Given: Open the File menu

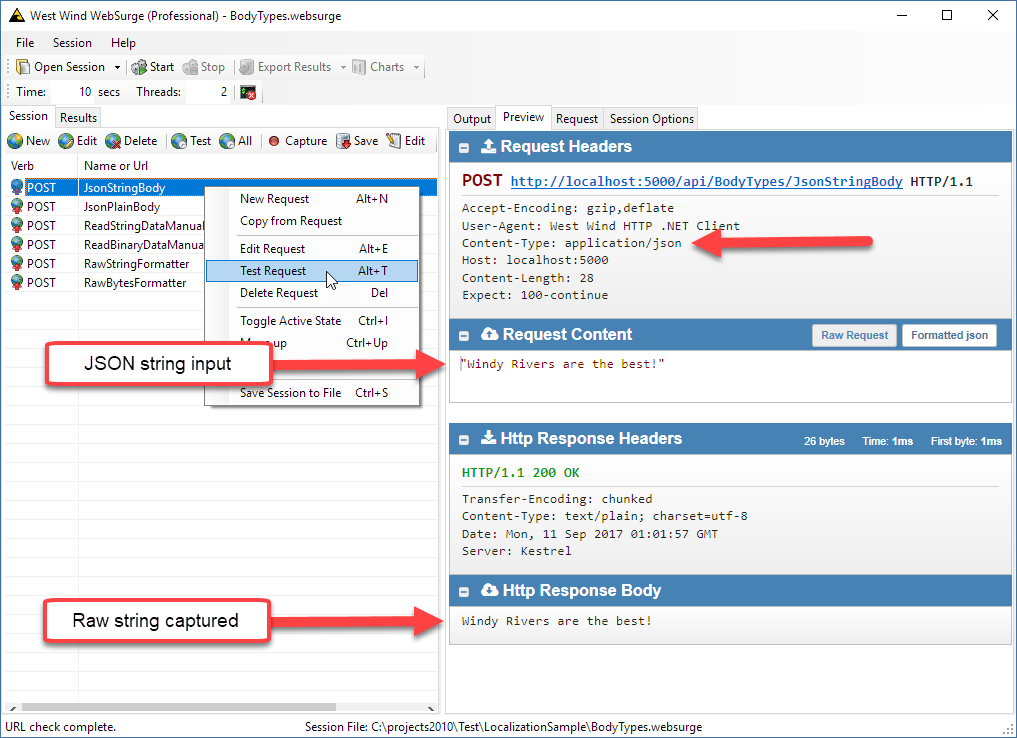Looking at the screenshot, I should click(24, 42).
